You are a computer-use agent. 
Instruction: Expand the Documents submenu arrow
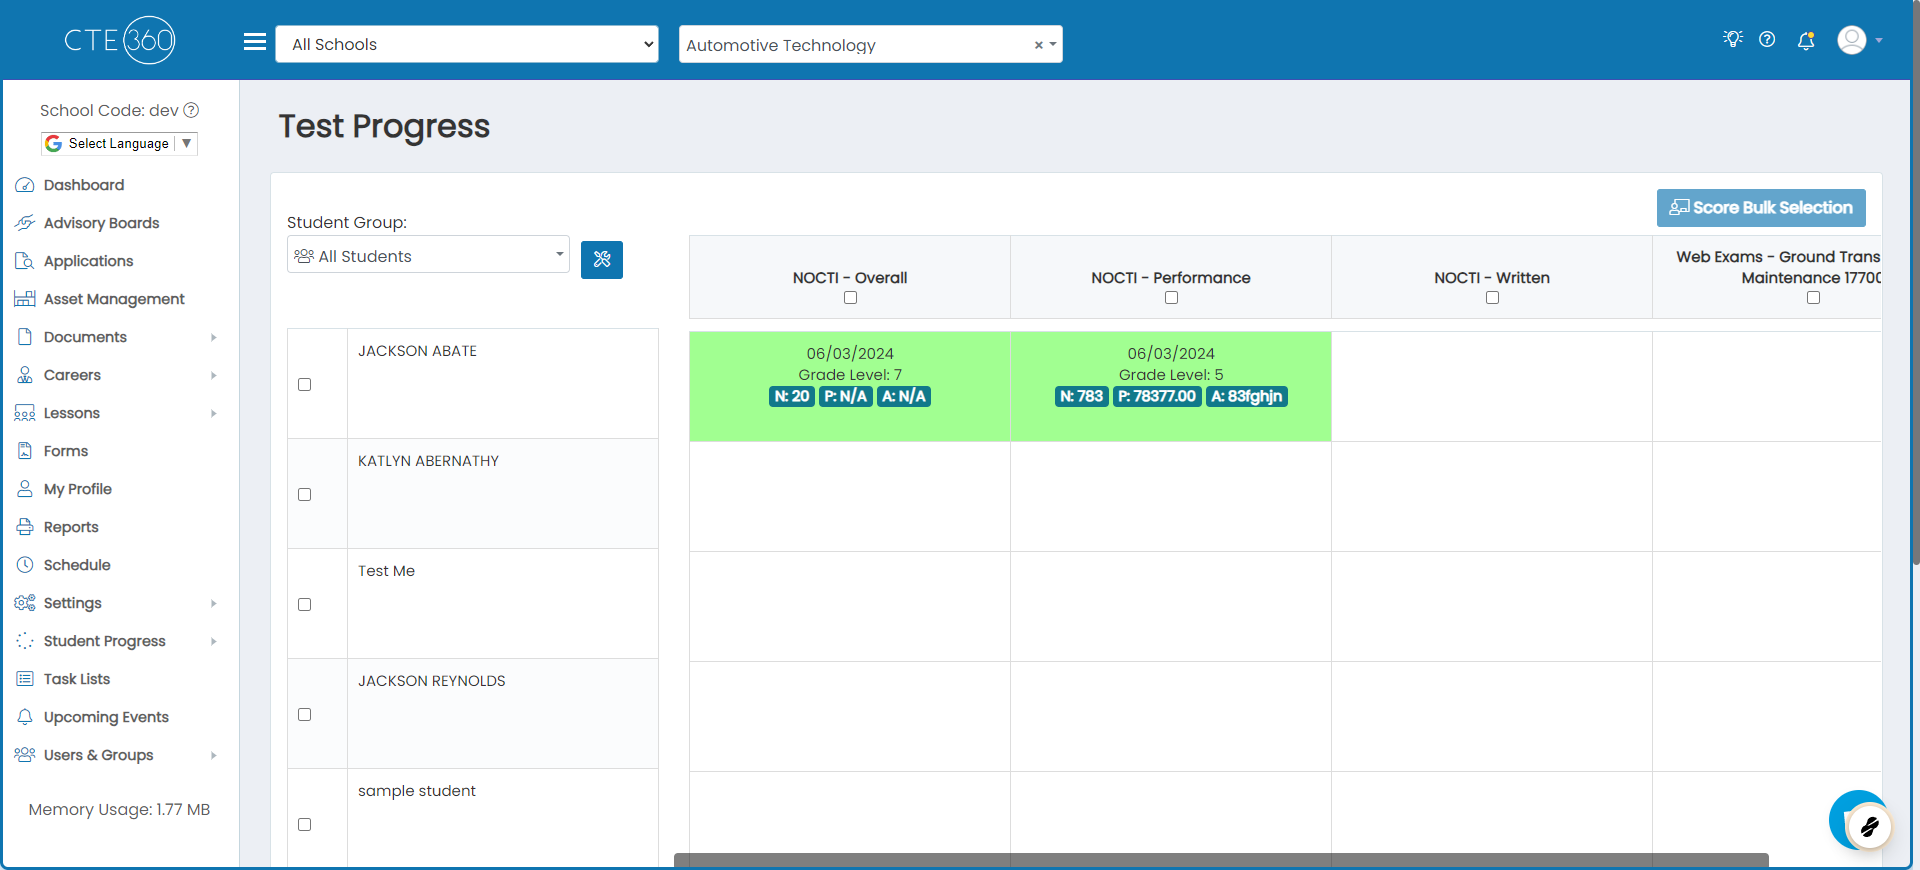[x=214, y=338]
